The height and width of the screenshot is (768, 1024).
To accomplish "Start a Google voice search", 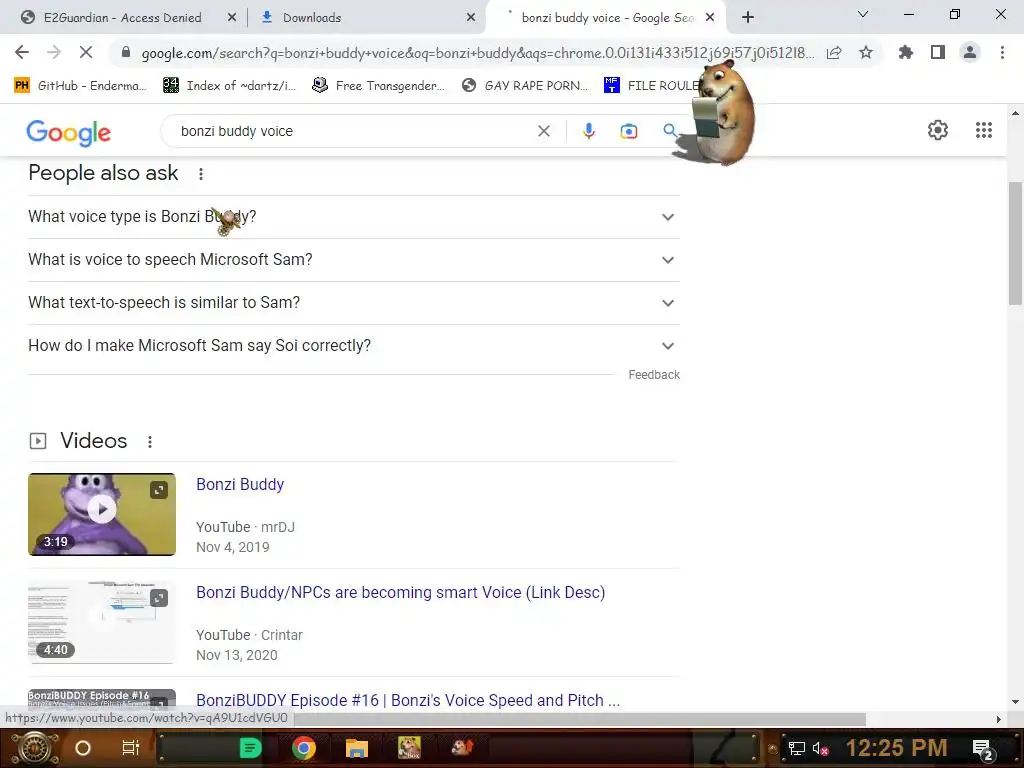I will (x=588, y=131).
